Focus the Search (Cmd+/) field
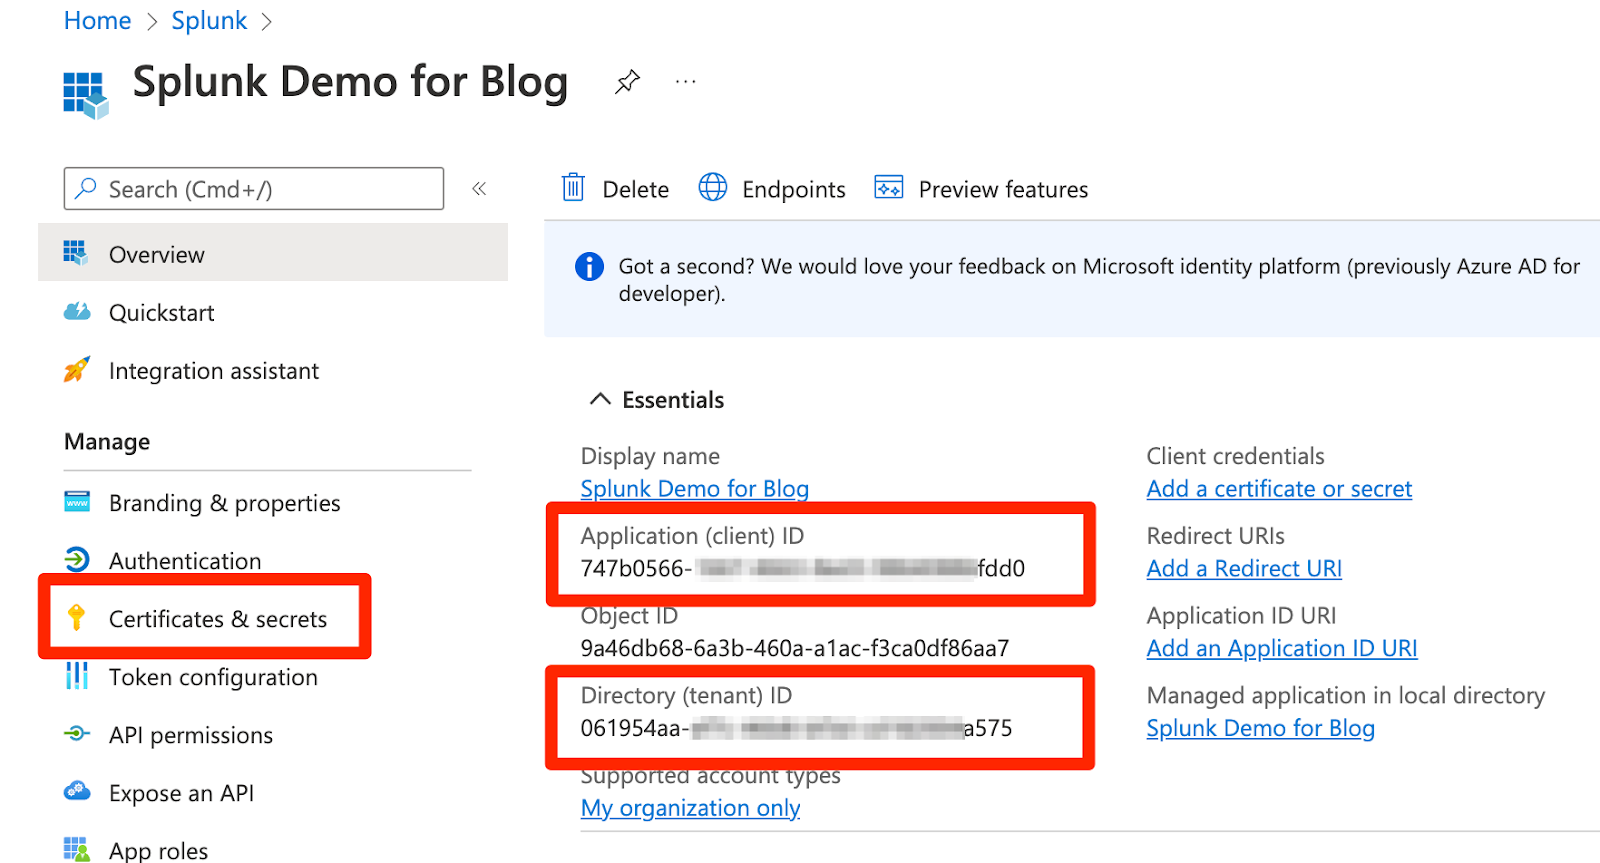1600x863 pixels. tap(254, 189)
